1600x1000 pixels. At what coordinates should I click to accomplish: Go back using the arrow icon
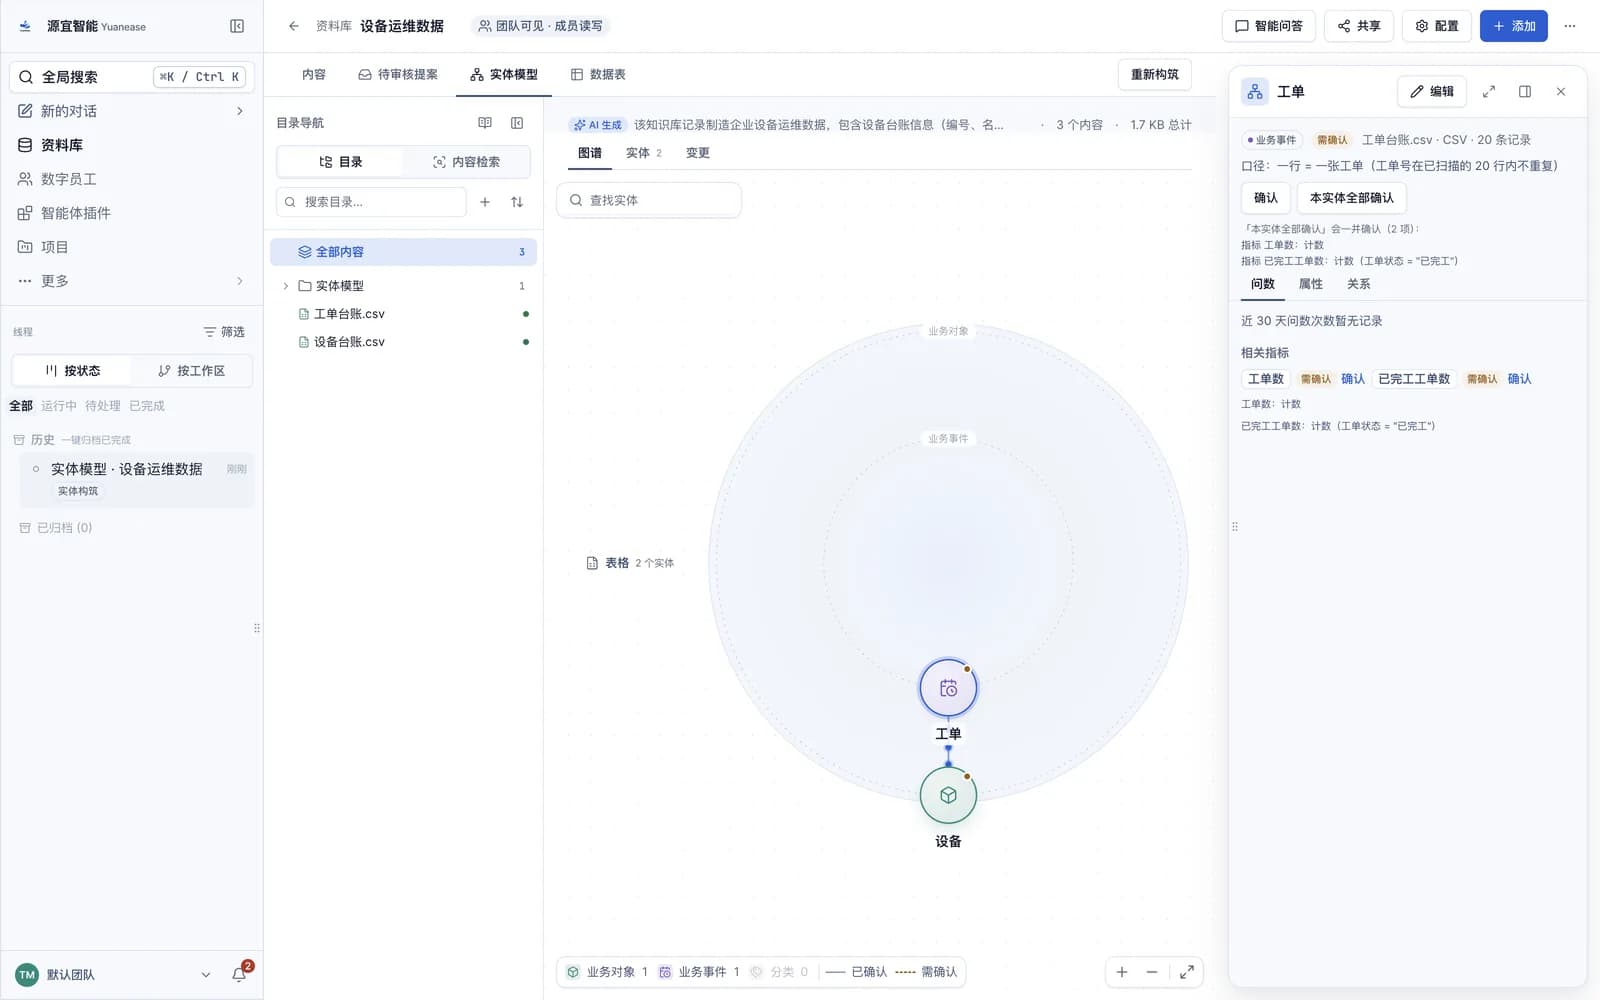(x=293, y=26)
